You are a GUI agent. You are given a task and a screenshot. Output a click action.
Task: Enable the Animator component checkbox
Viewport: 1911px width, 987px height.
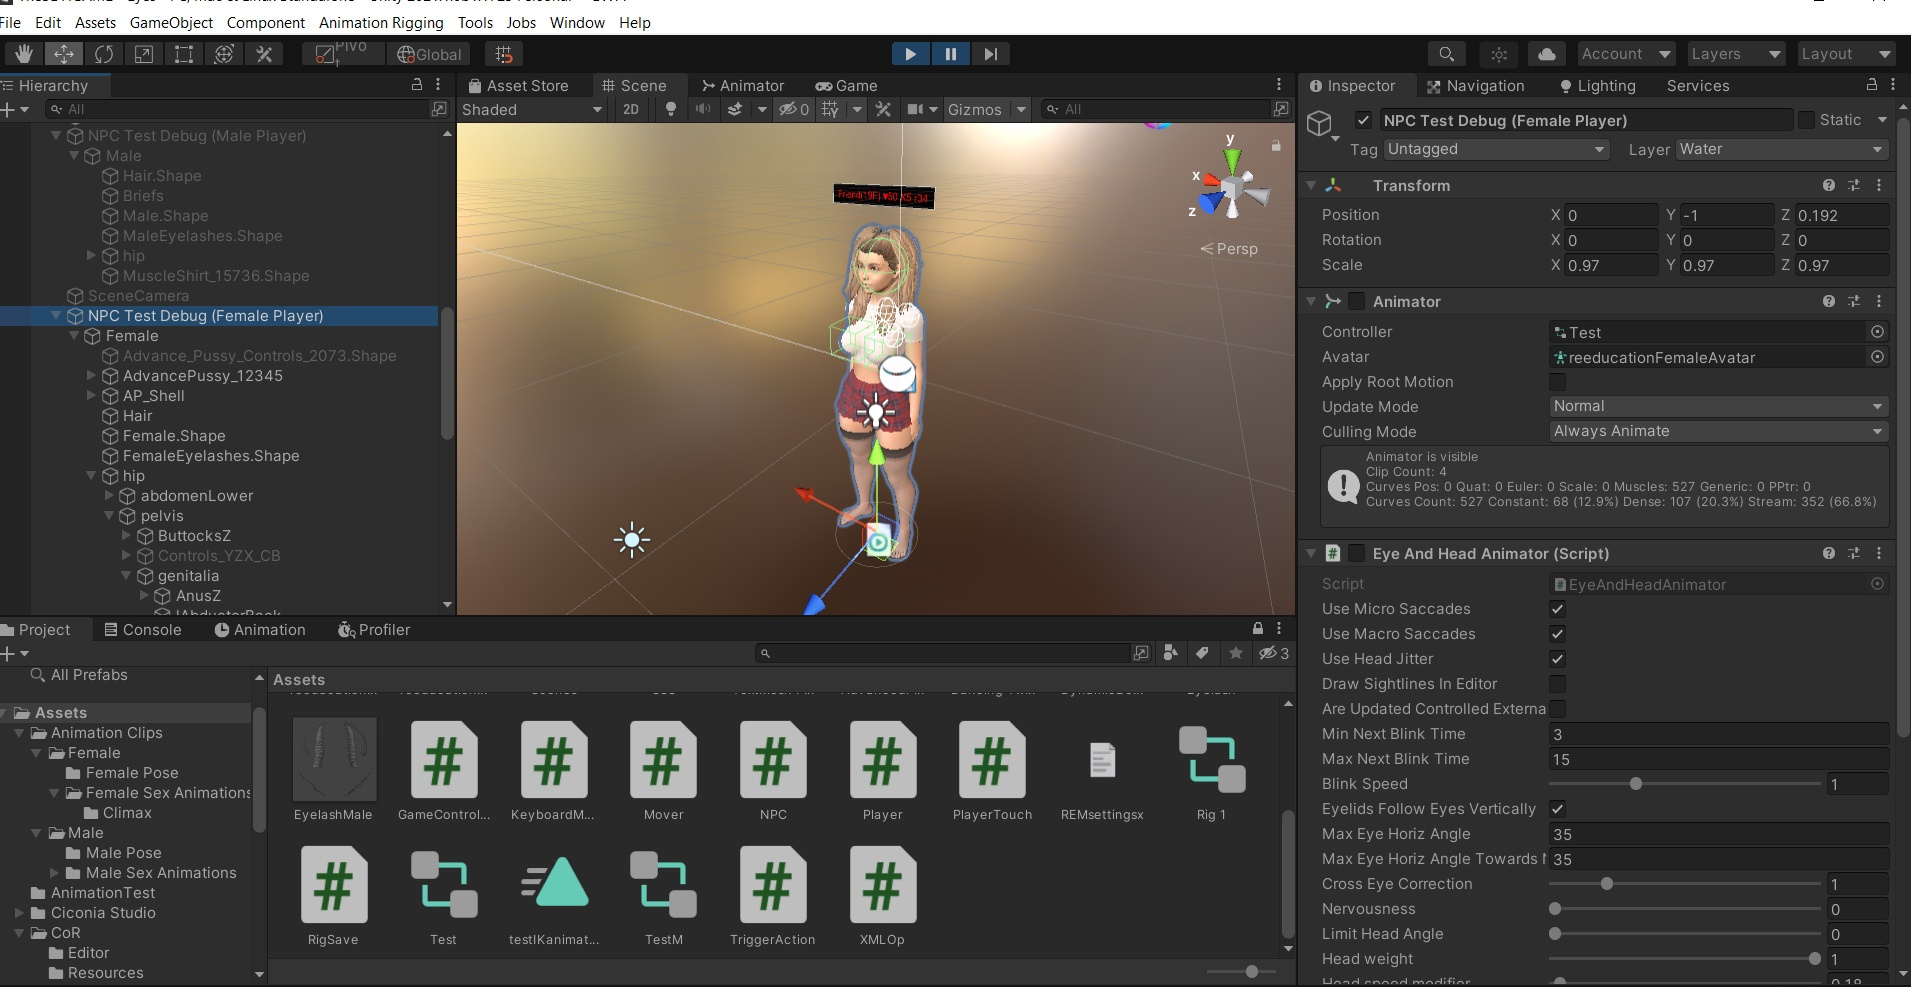[1357, 301]
